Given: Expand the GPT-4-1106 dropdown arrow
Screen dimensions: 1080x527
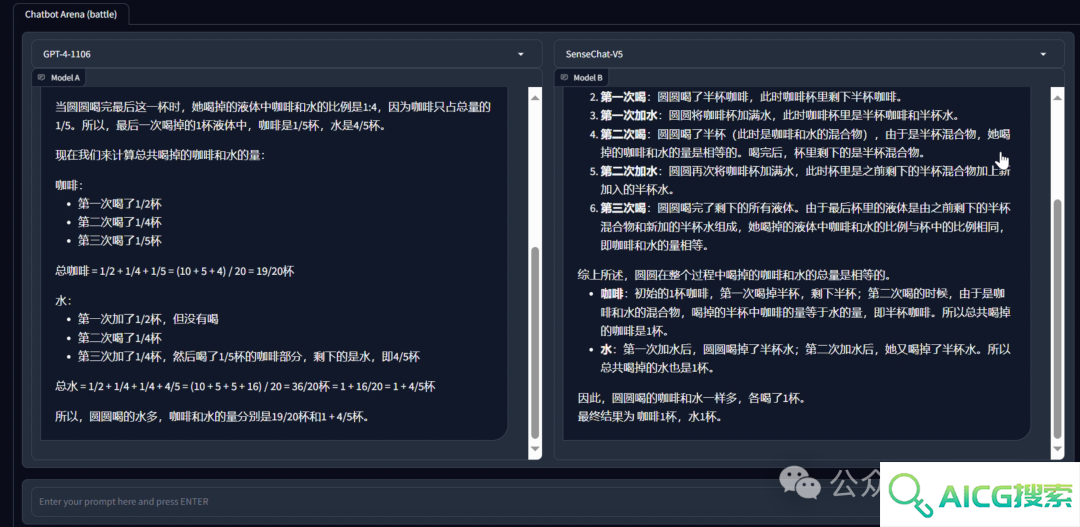Looking at the screenshot, I should [521, 54].
